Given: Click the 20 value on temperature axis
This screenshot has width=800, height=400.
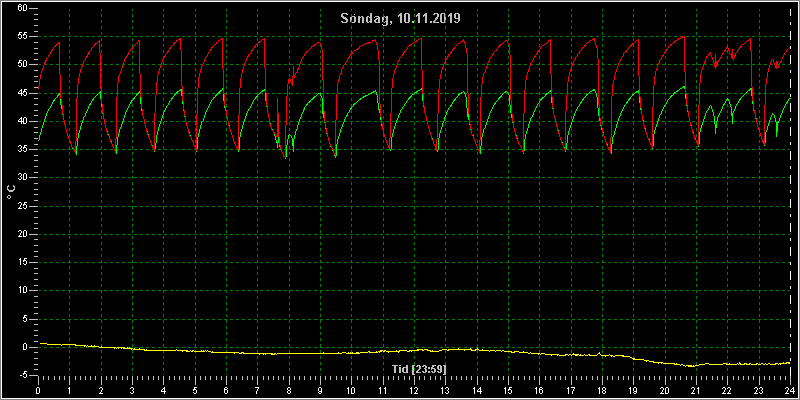Looking at the screenshot, I should coord(22,234).
